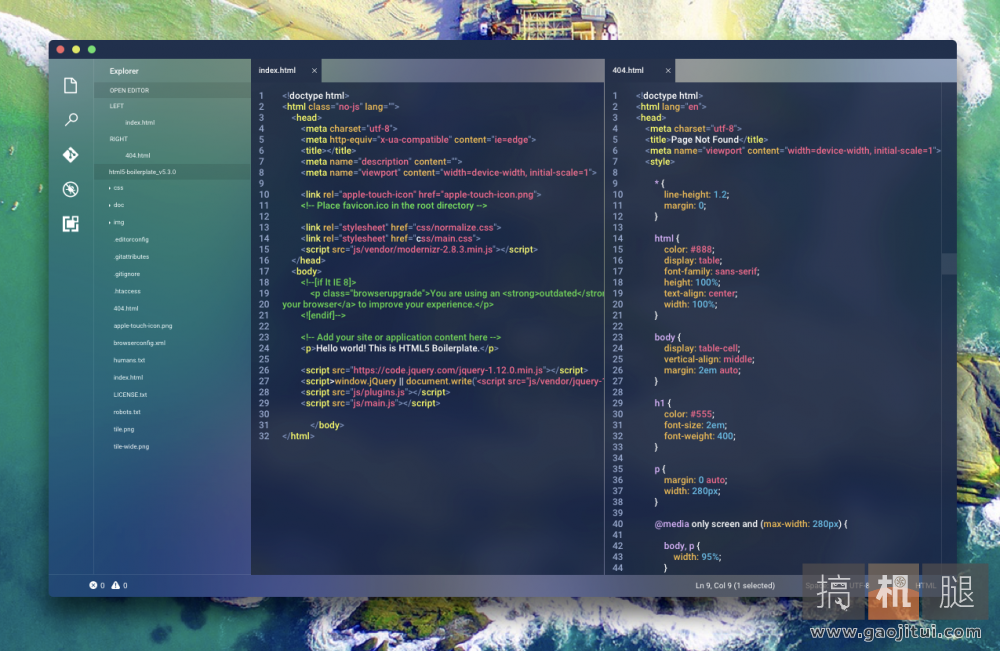Click the scrollbar thumb in the 404.html editor
The width and height of the screenshot is (1000, 651).
pos(949,263)
